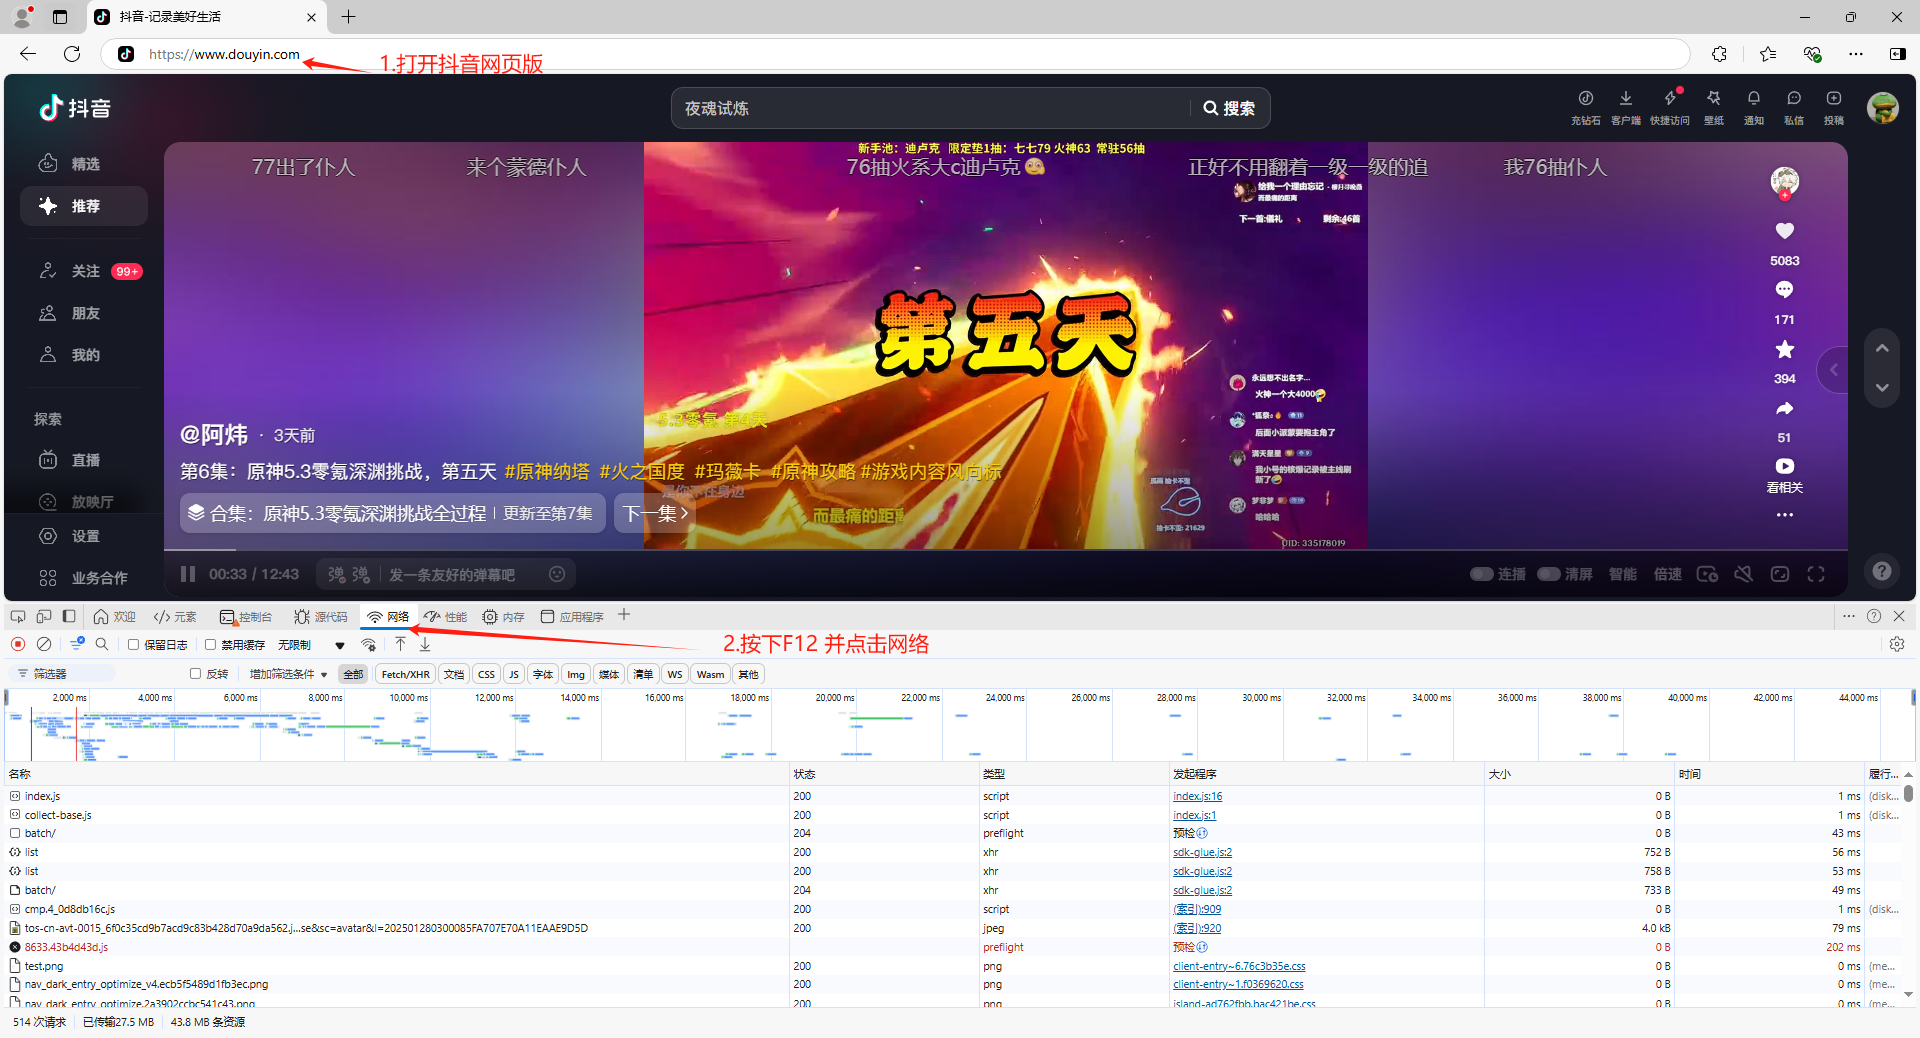Filter requests by Fetch/XHR
This screenshot has width=1920, height=1038.
(x=405, y=674)
